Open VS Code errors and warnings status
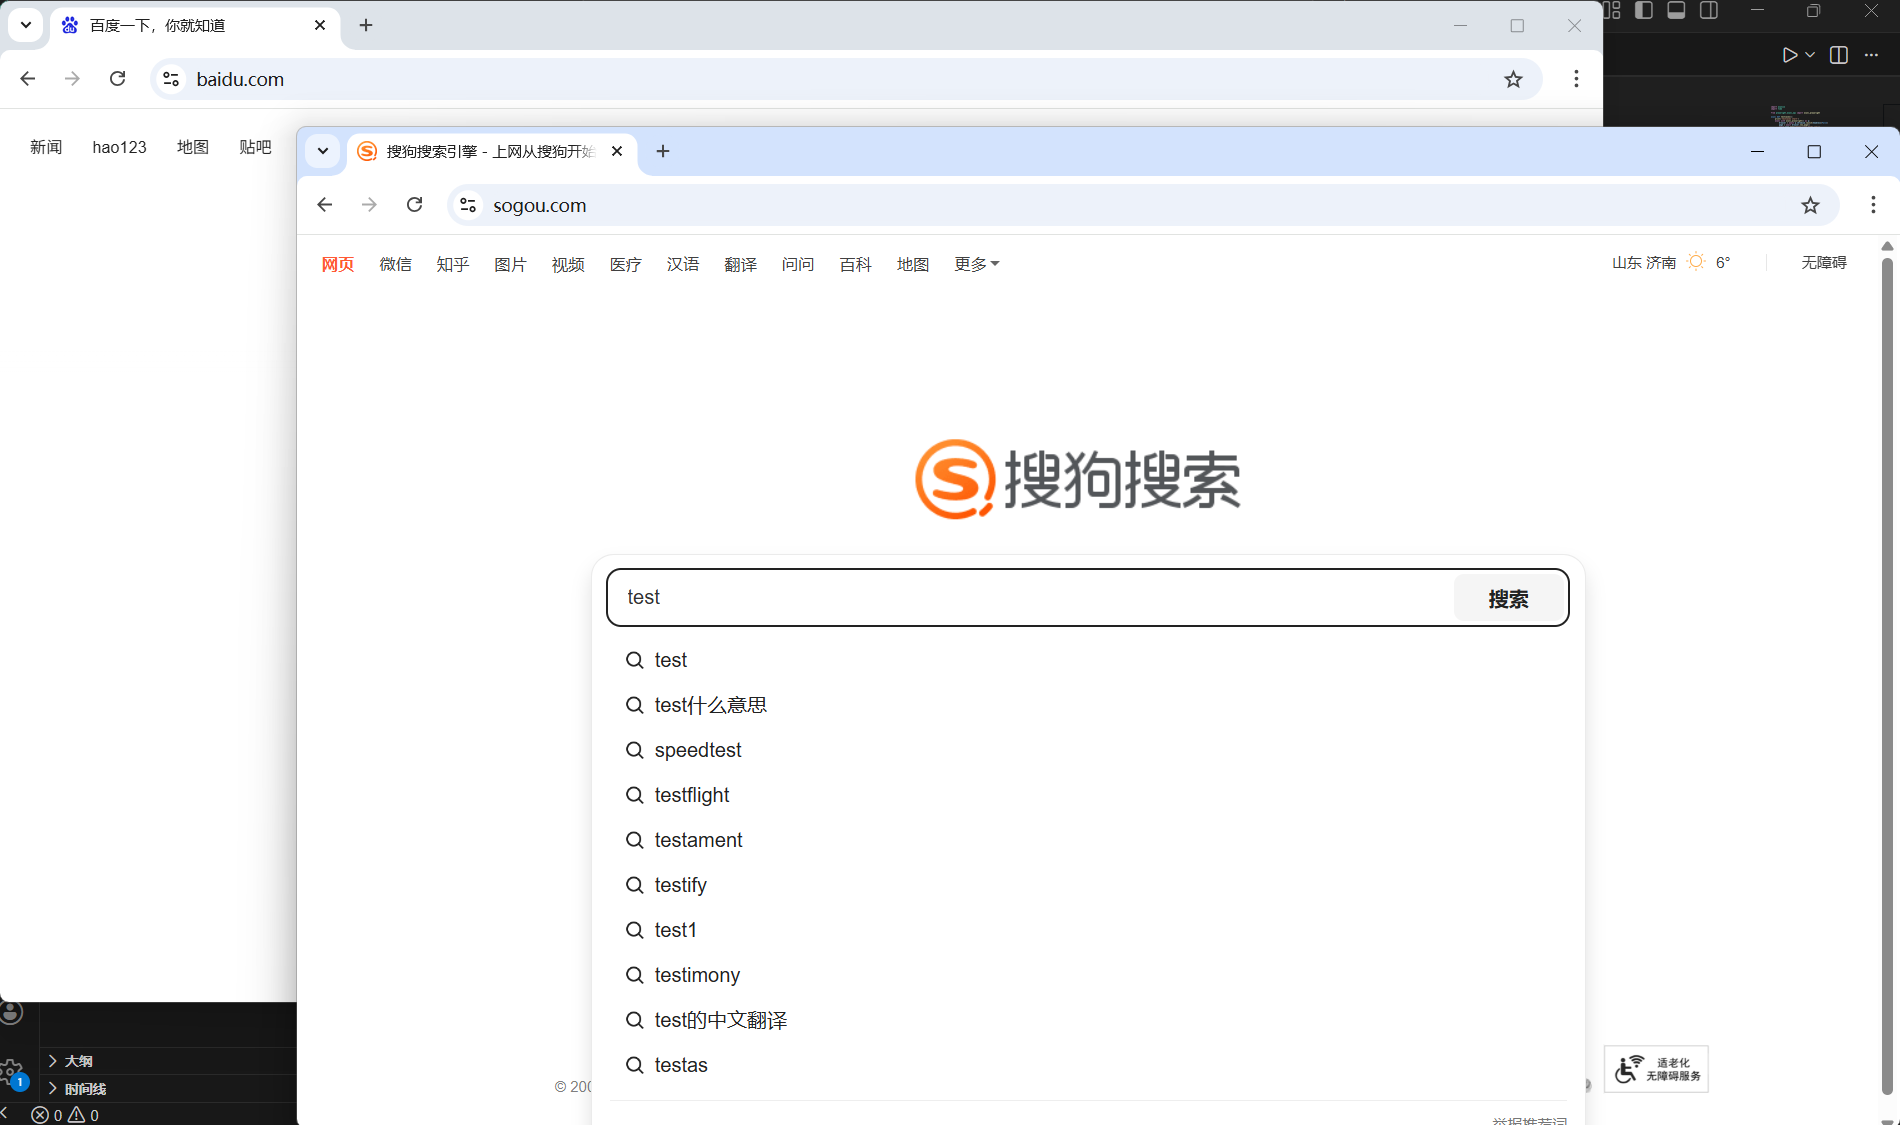 coord(65,1115)
